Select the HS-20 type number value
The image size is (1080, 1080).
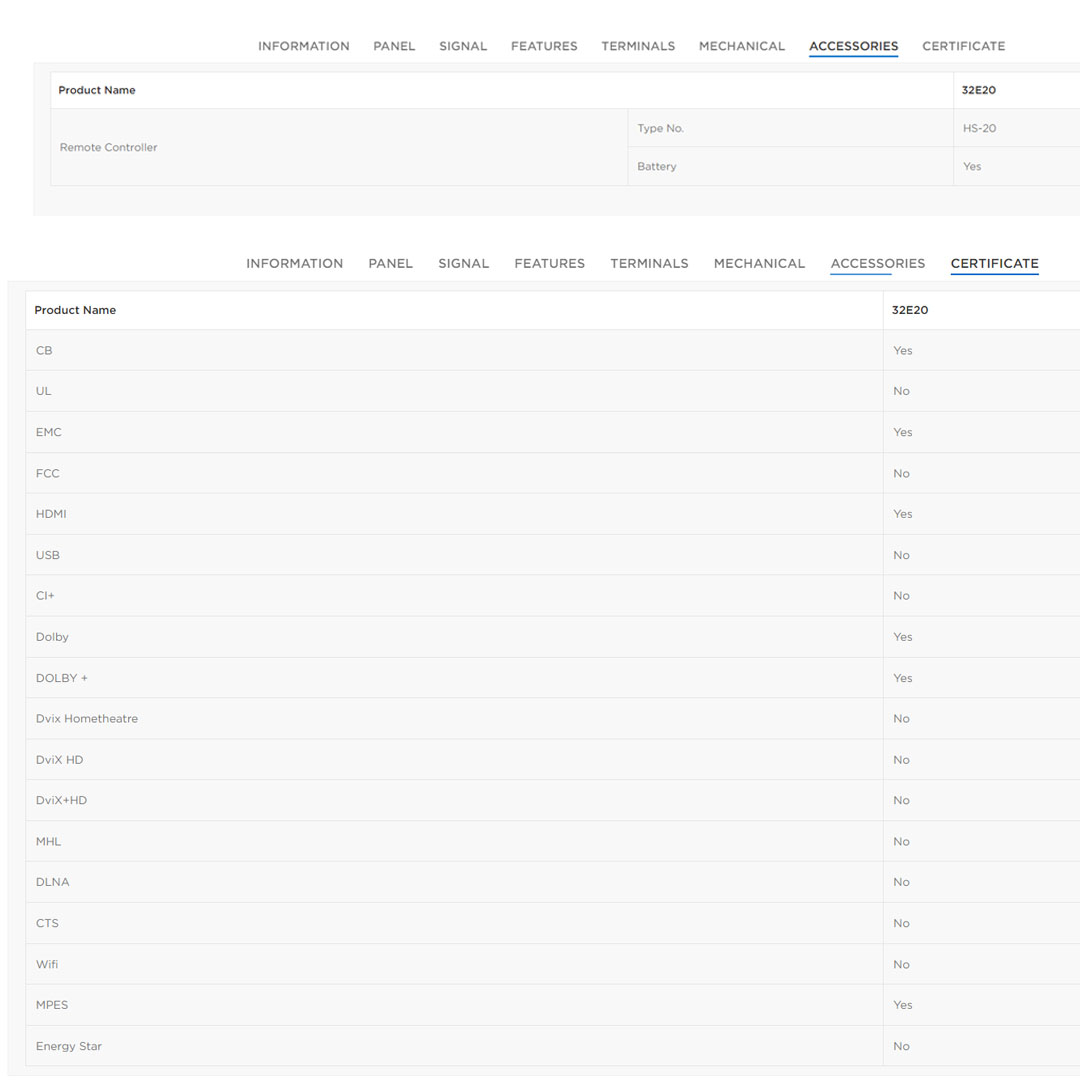tap(979, 128)
